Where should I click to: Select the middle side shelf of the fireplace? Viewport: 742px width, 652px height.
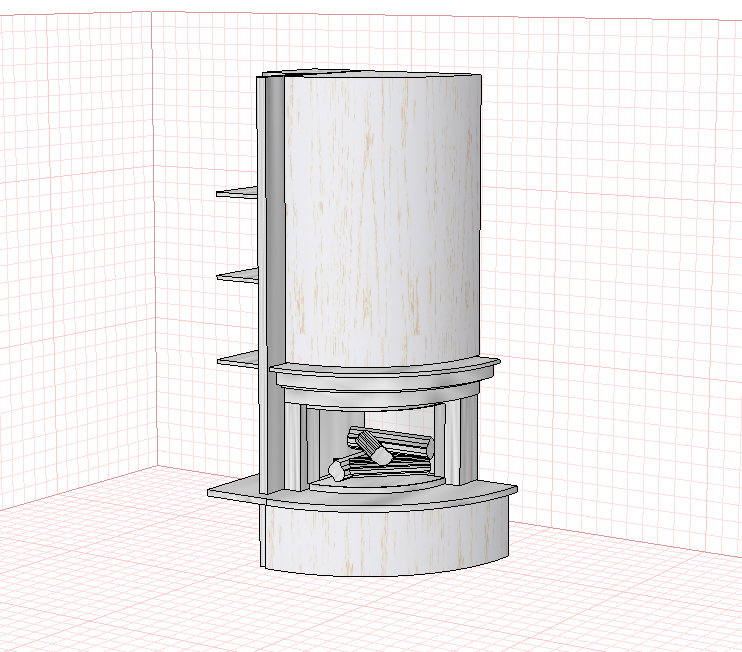click(238, 275)
